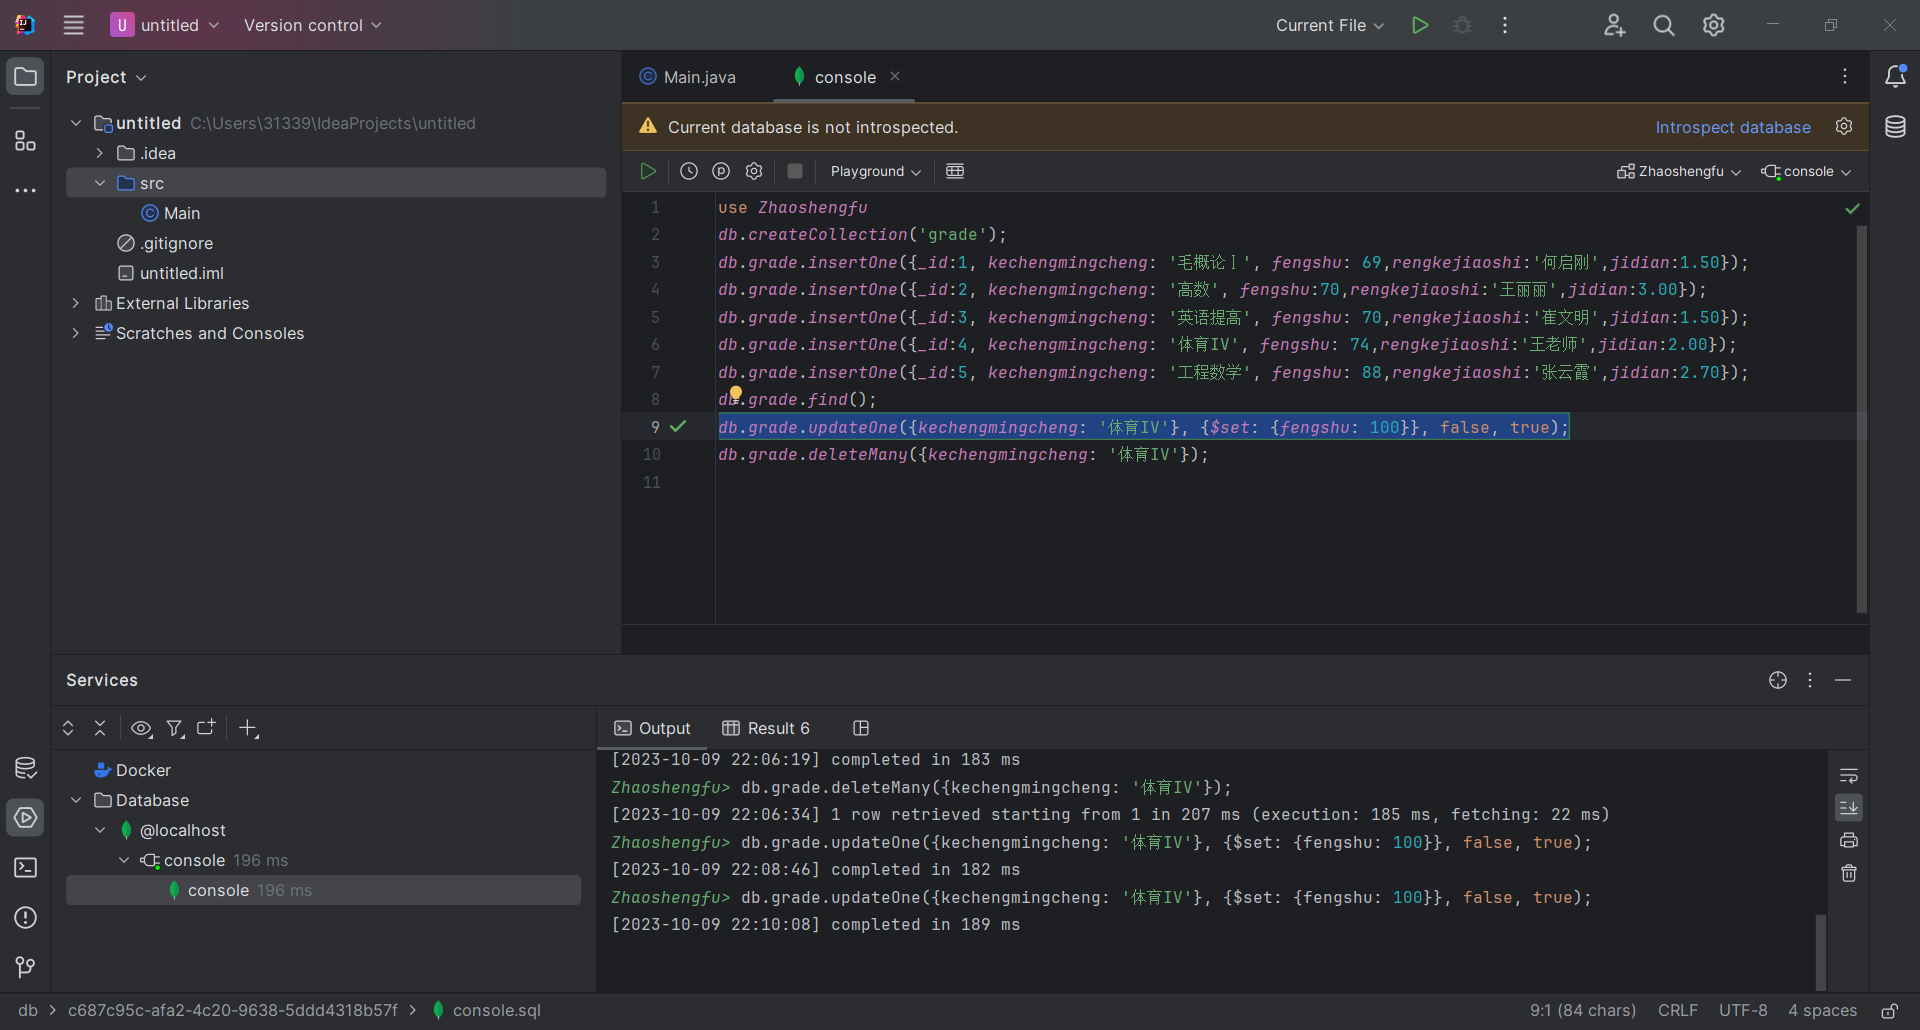Toggle the eye view options in Services
Image resolution: width=1920 pixels, height=1030 pixels.
point(142,728)
